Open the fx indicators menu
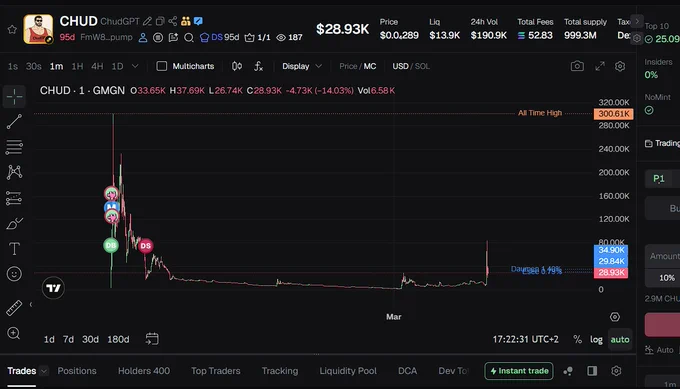 point(258,66)
